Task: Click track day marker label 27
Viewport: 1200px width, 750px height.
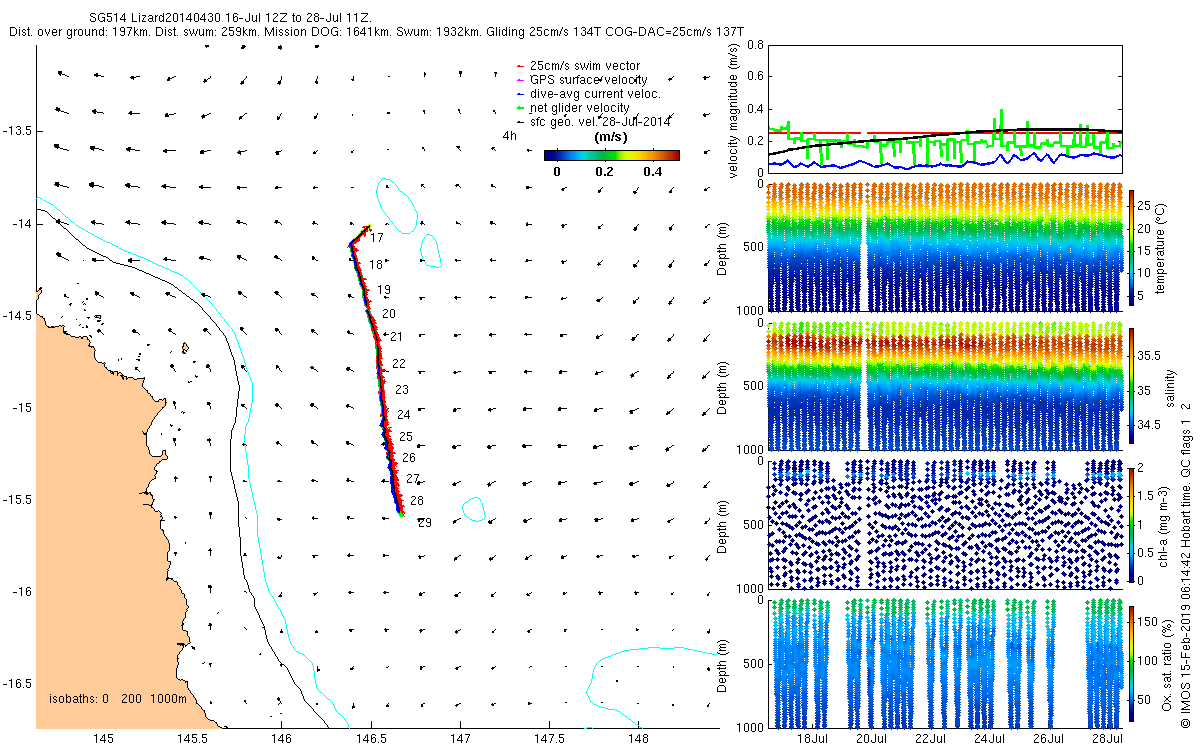Action: [413, 479]
